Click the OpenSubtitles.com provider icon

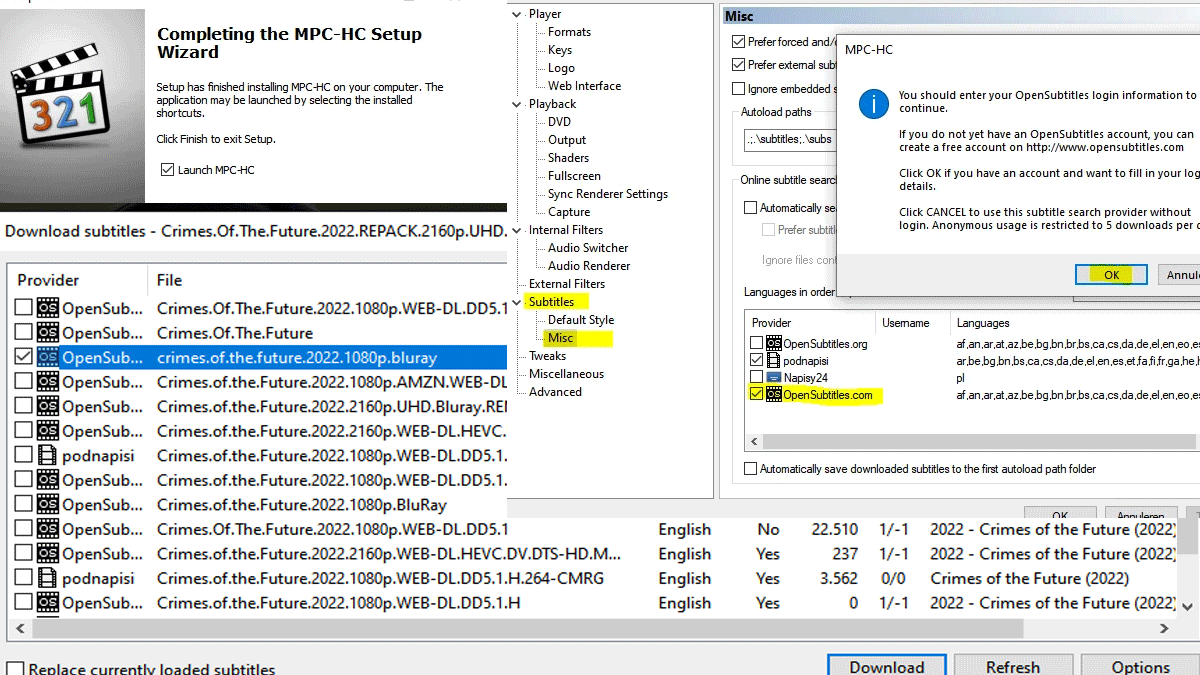tap(773, 395)
